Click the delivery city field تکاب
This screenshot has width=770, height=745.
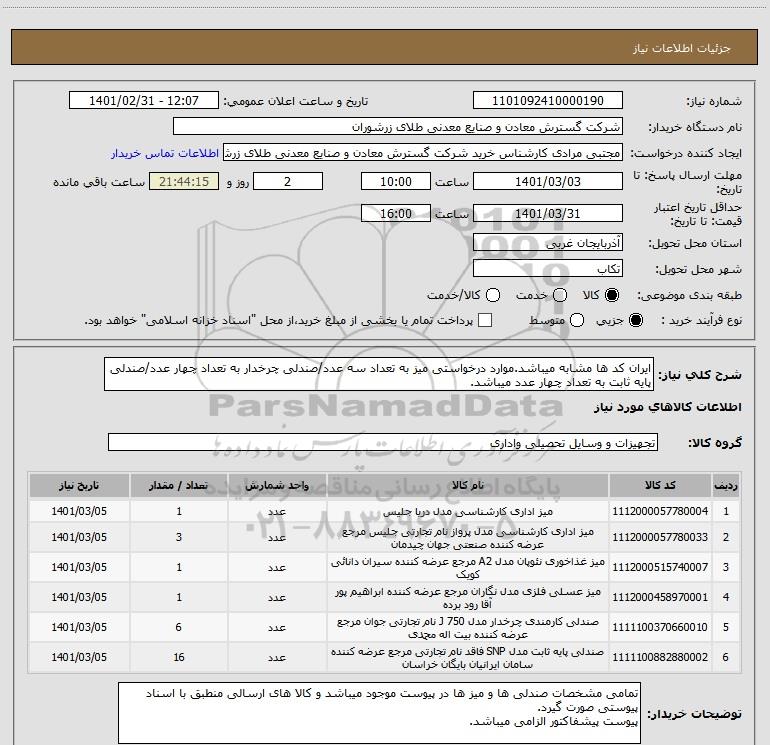548,268
